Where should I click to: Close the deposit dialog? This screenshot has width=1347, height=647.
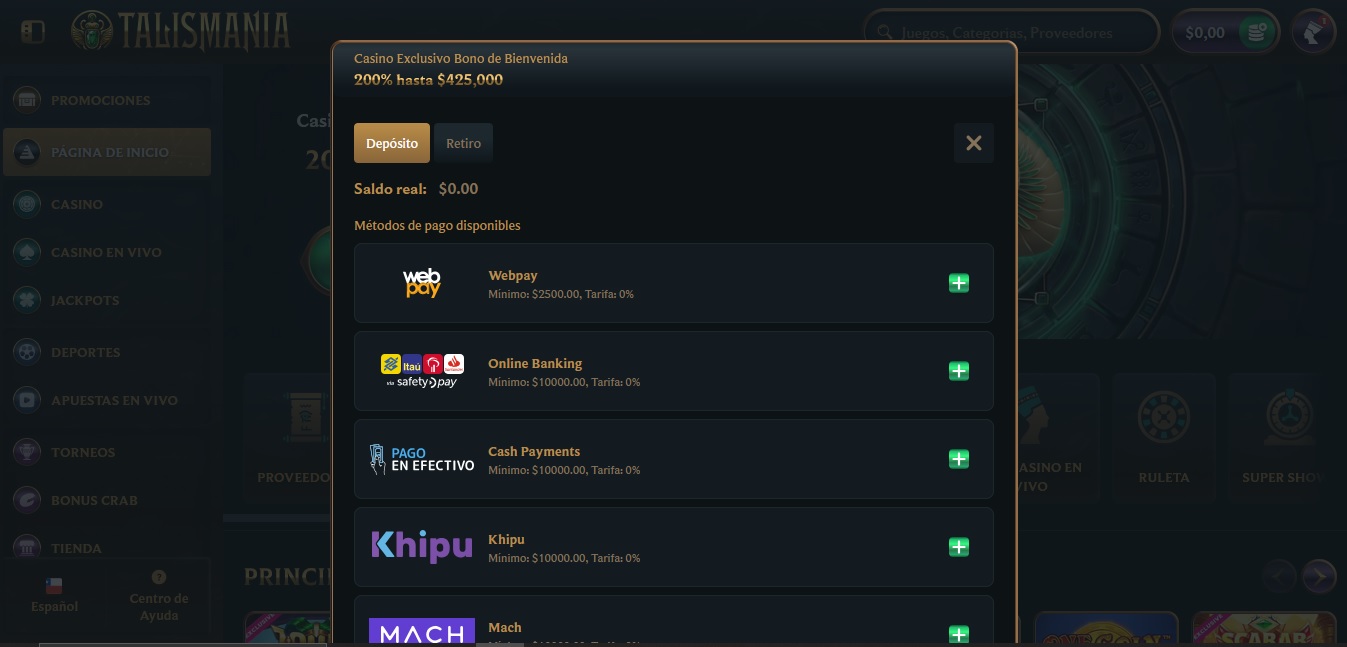tap(973, 143)
